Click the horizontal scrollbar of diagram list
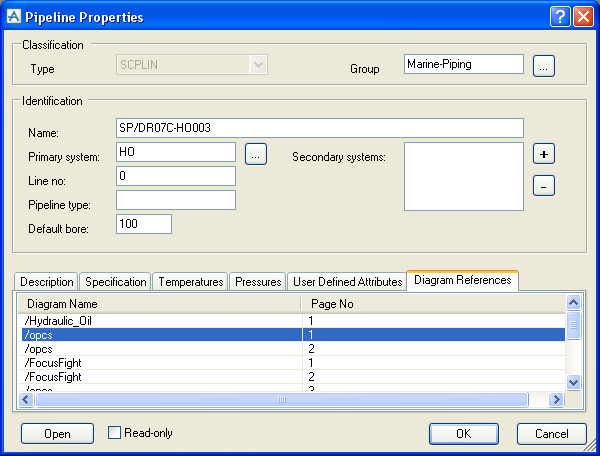Screen dimensions: 600x456 click(282, 399)
